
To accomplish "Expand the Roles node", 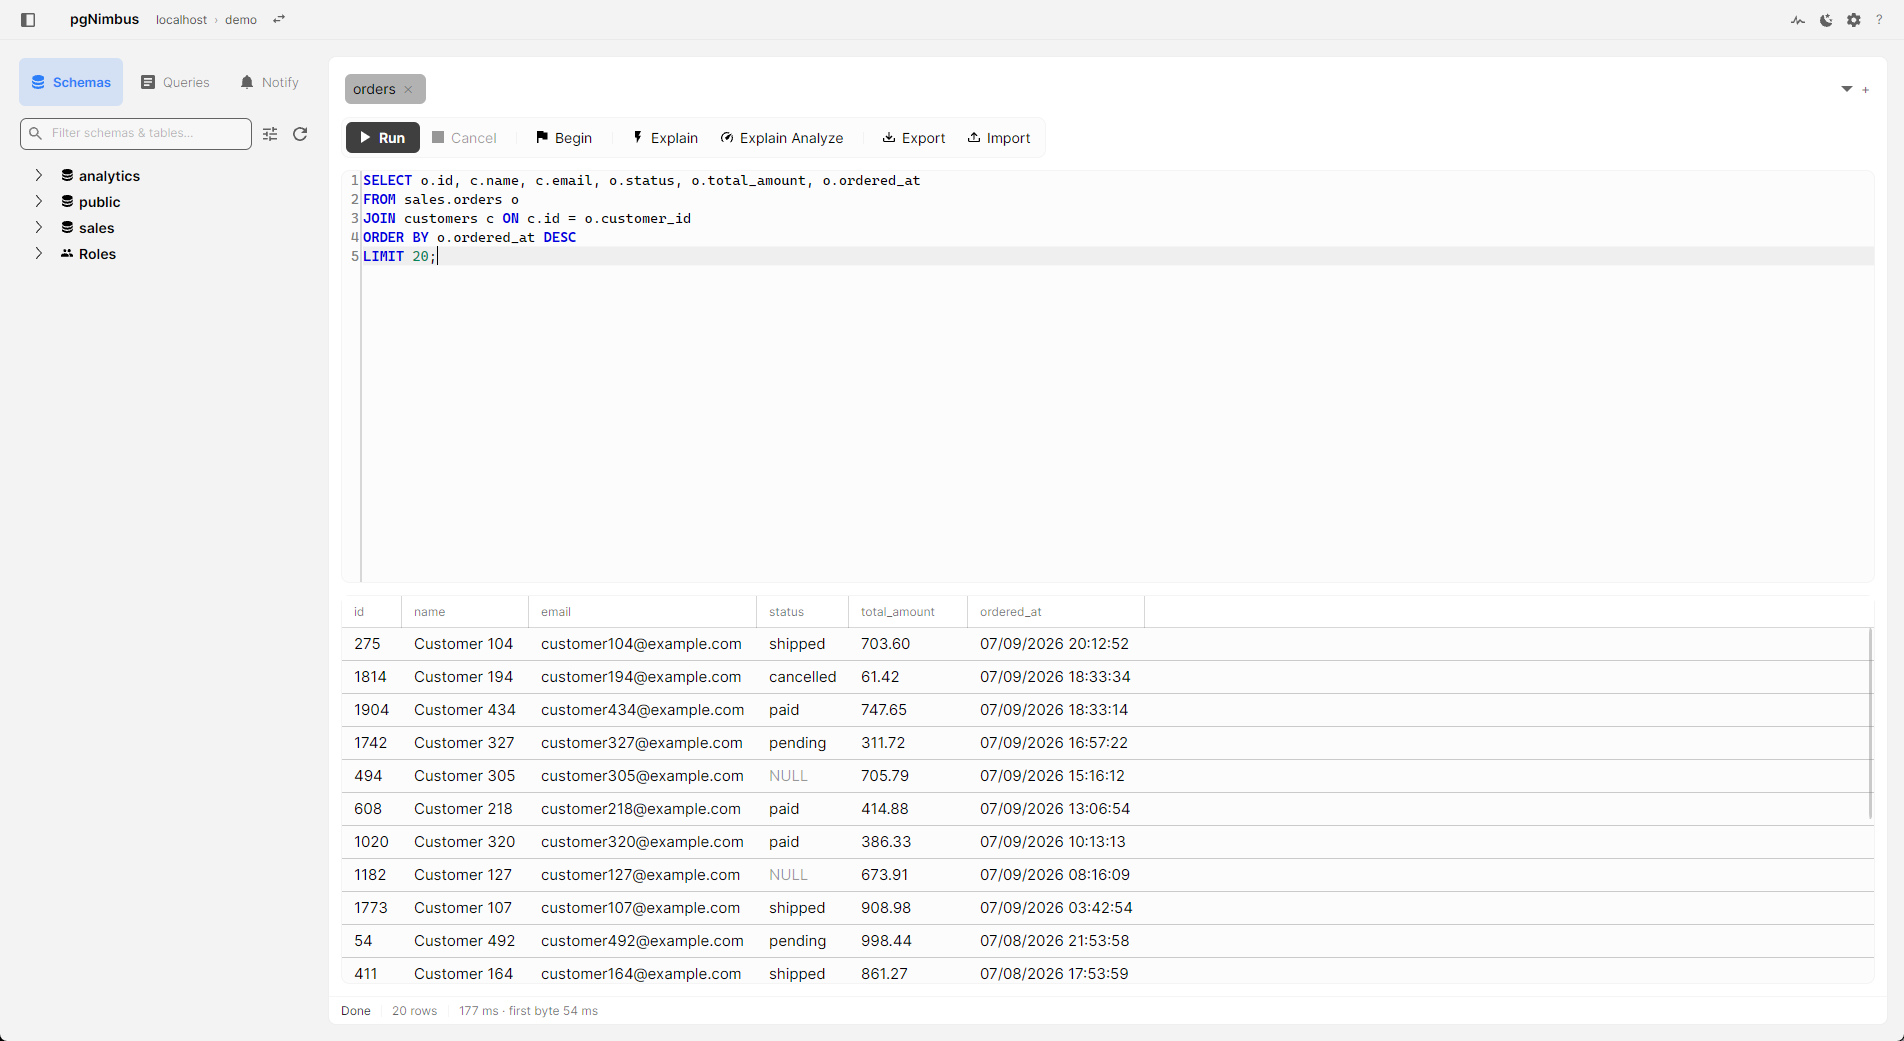I will (39, 253).
